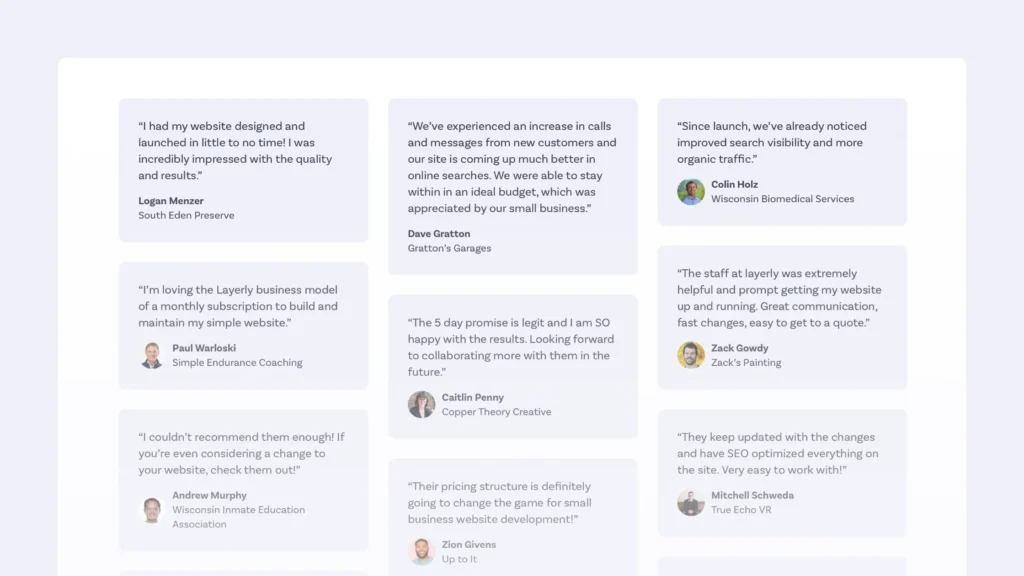The image size is (1024, 576).
Task: Click Colin Holz's avatar photo
Action: click(690, 192)
